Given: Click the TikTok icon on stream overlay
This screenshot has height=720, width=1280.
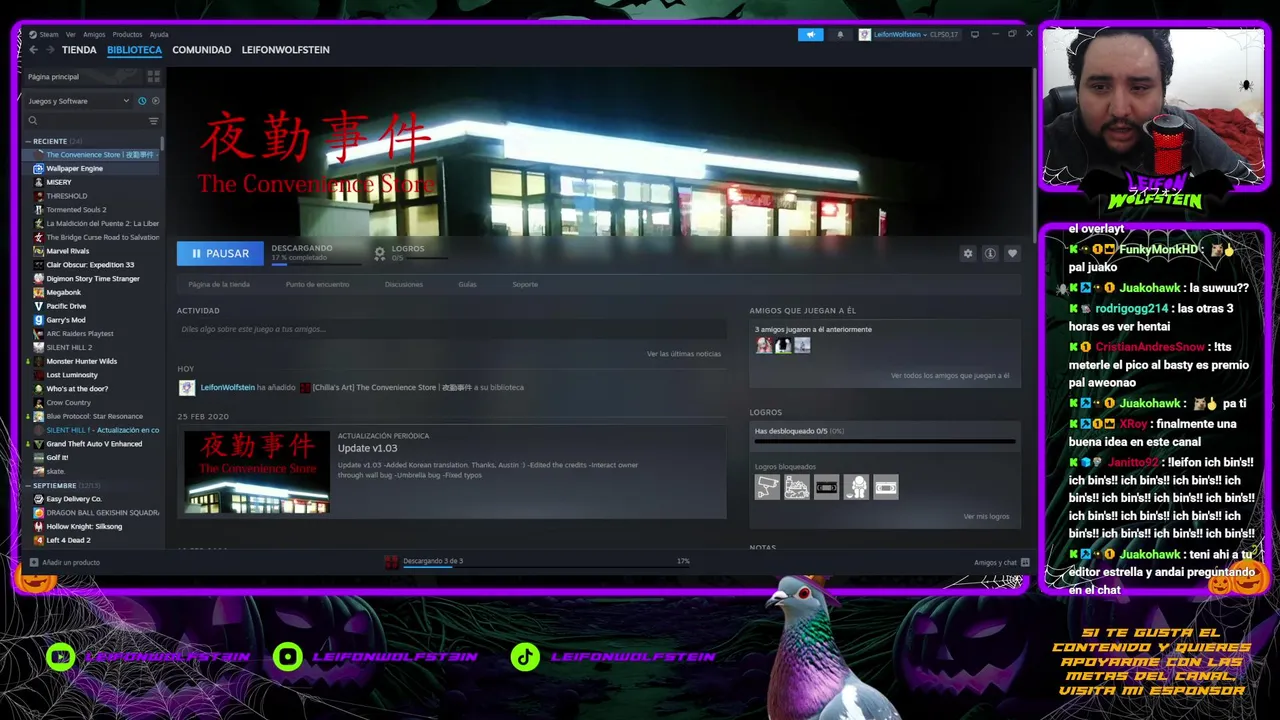Looking at the screenshot, I should [525, 656].
